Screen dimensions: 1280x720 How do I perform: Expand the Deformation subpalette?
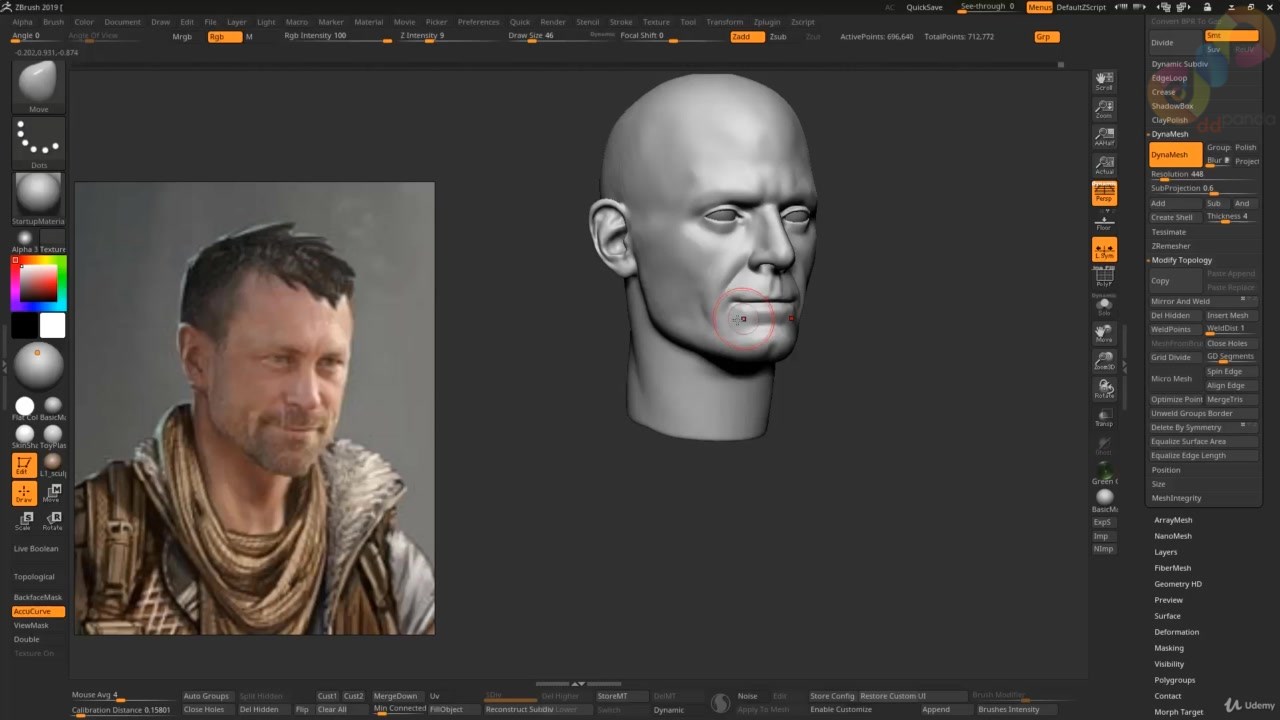tap(1177, 632)
